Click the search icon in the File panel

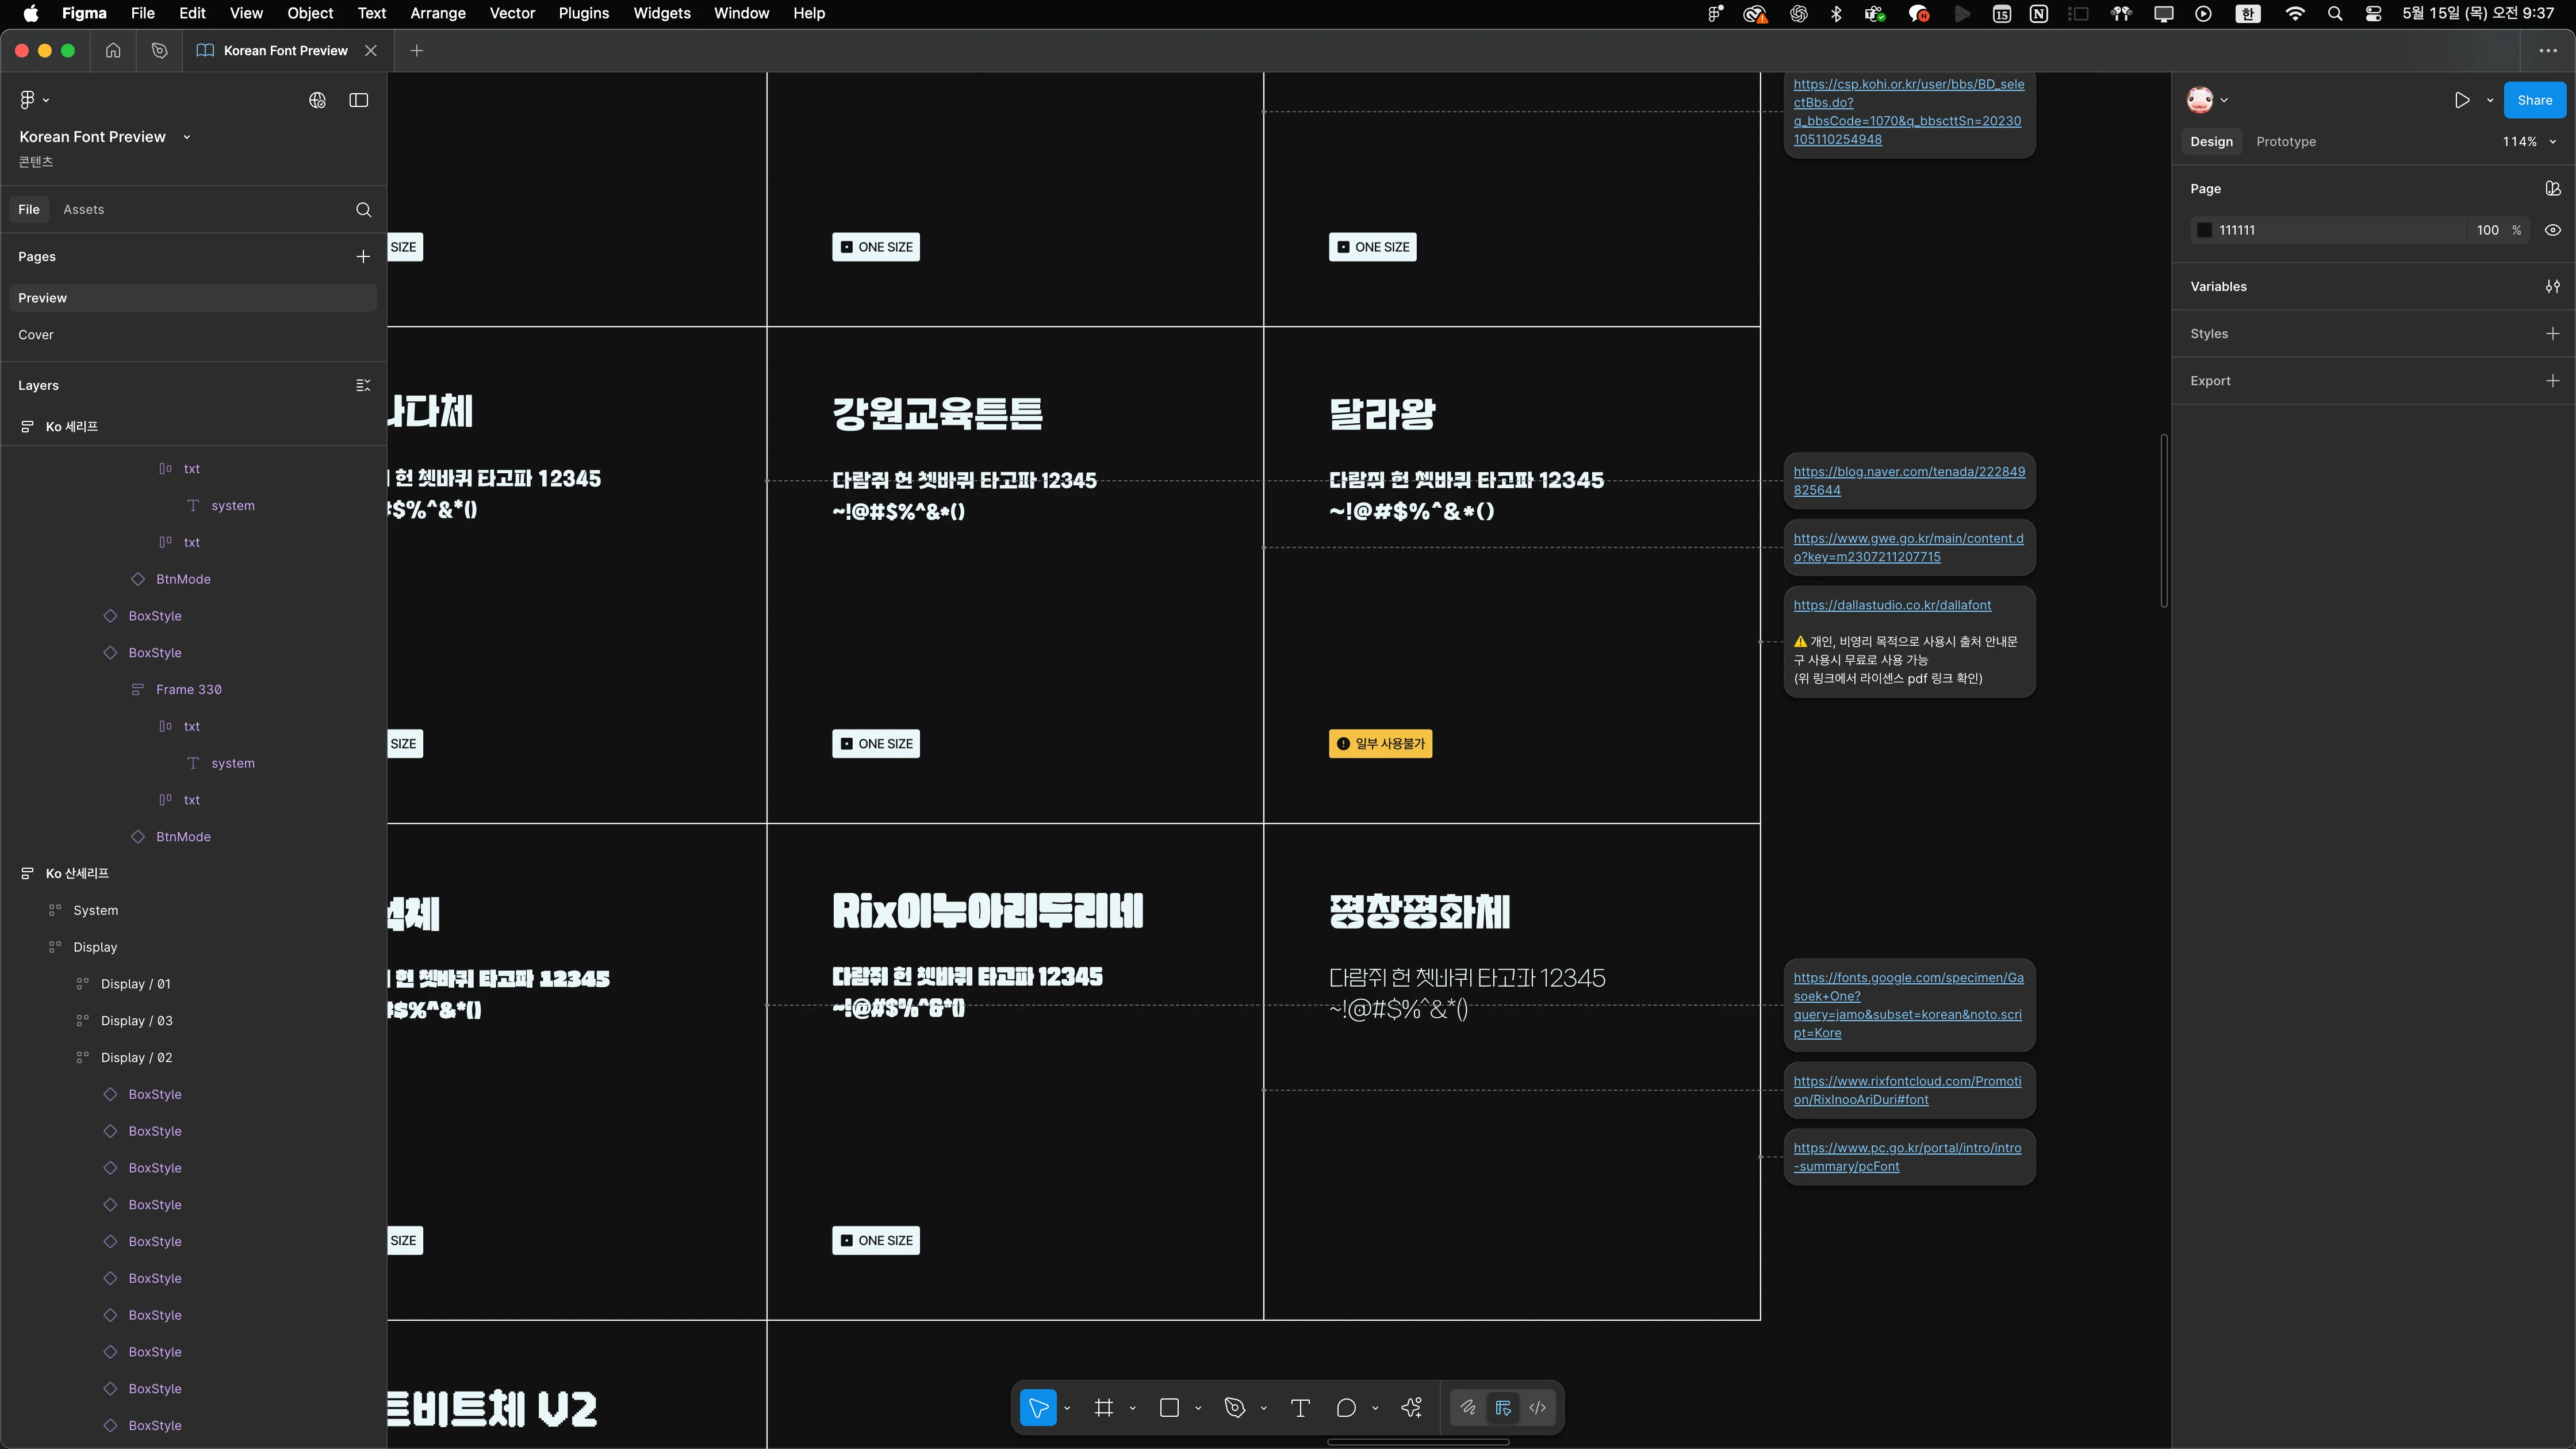(364, 210)
